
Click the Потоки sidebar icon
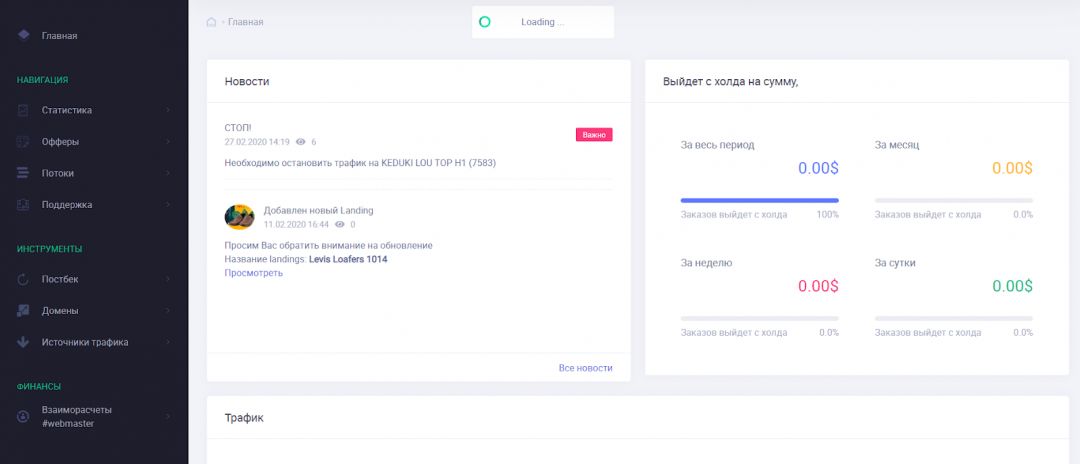(23, 173)
